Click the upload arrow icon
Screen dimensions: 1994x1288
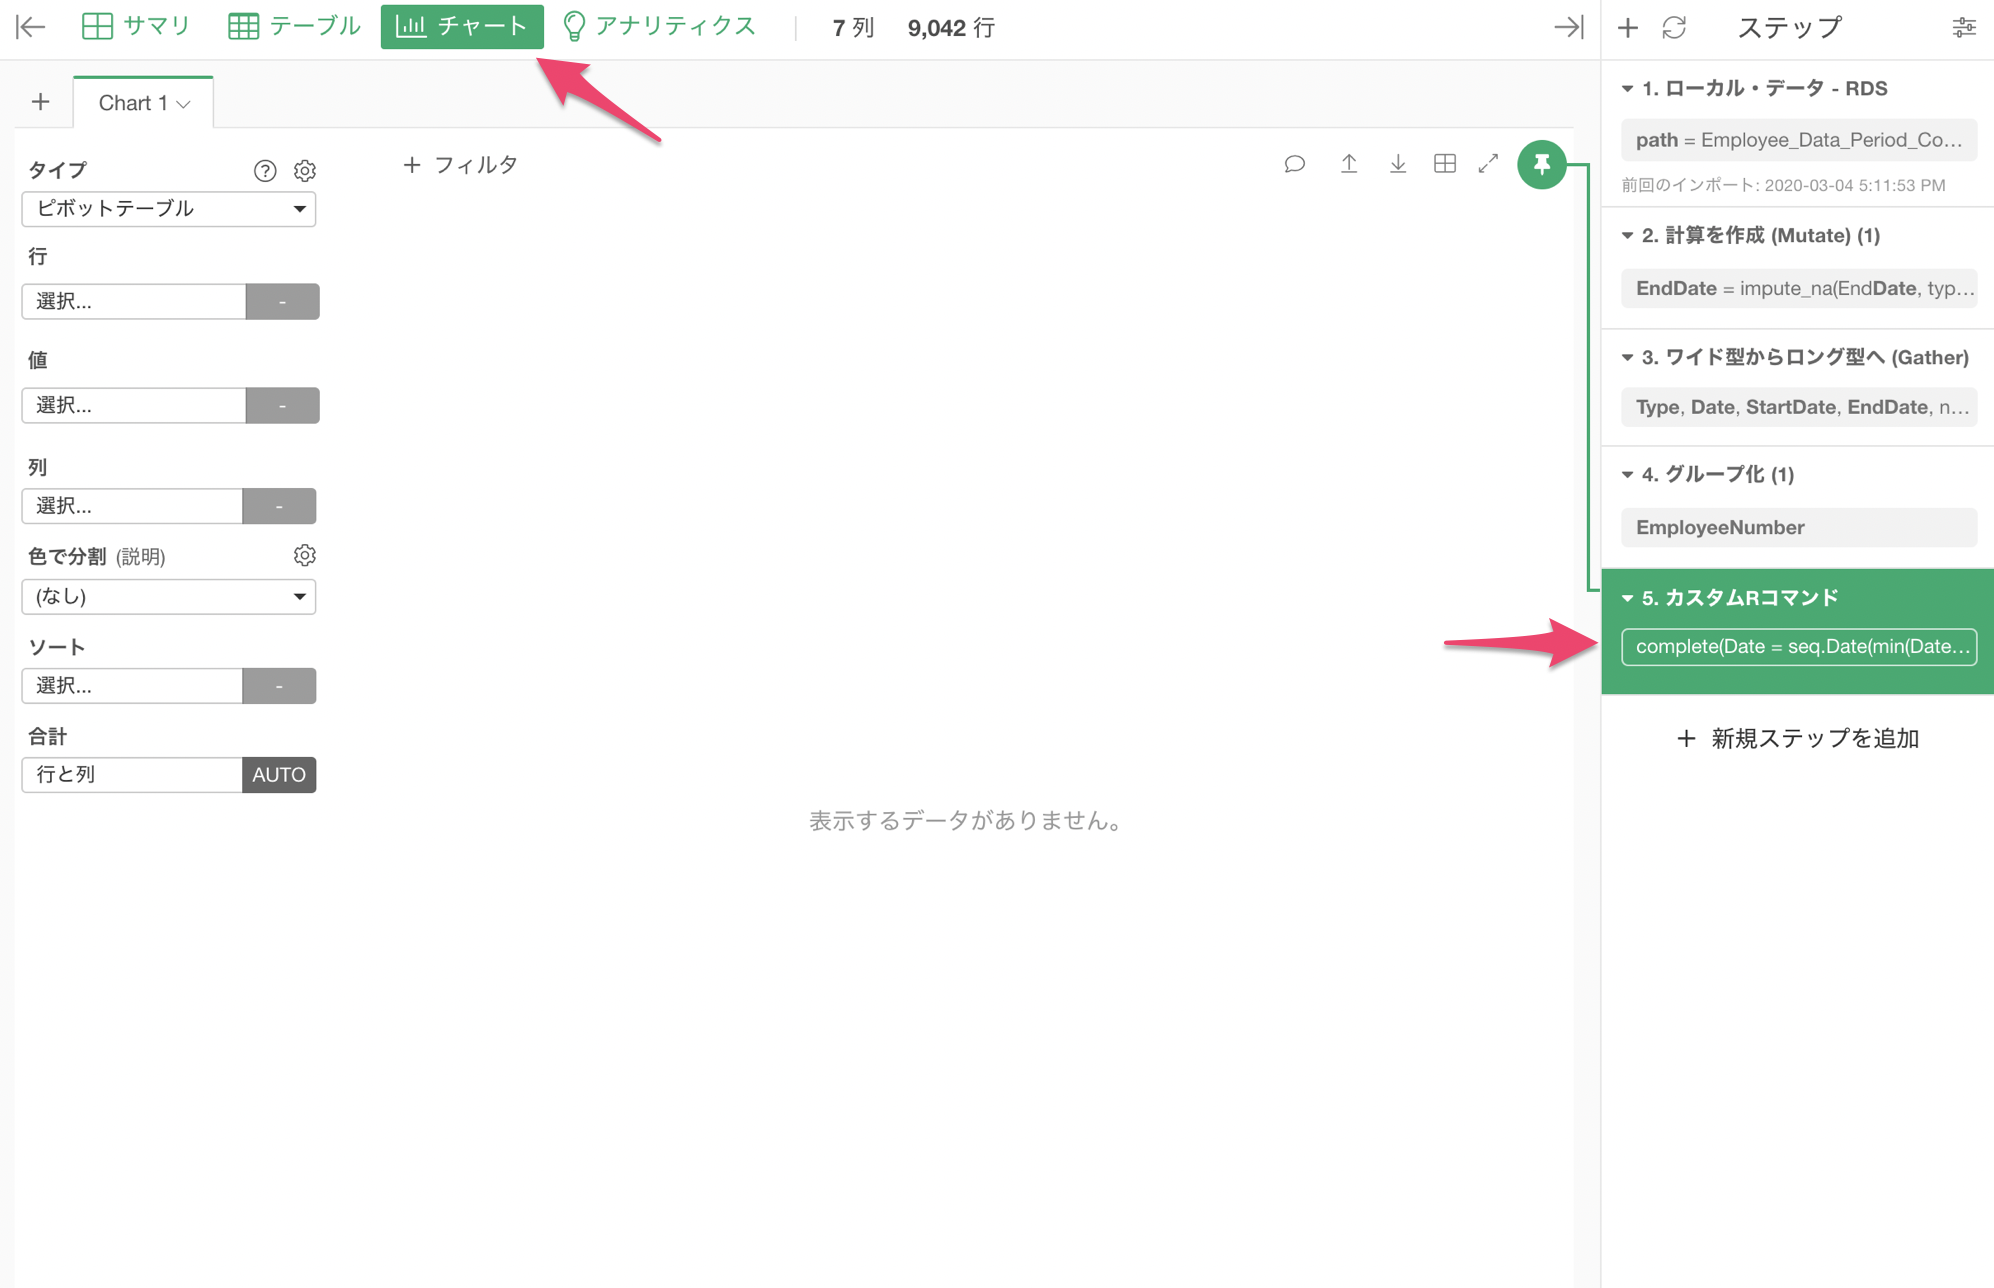tap(1348, 164)
